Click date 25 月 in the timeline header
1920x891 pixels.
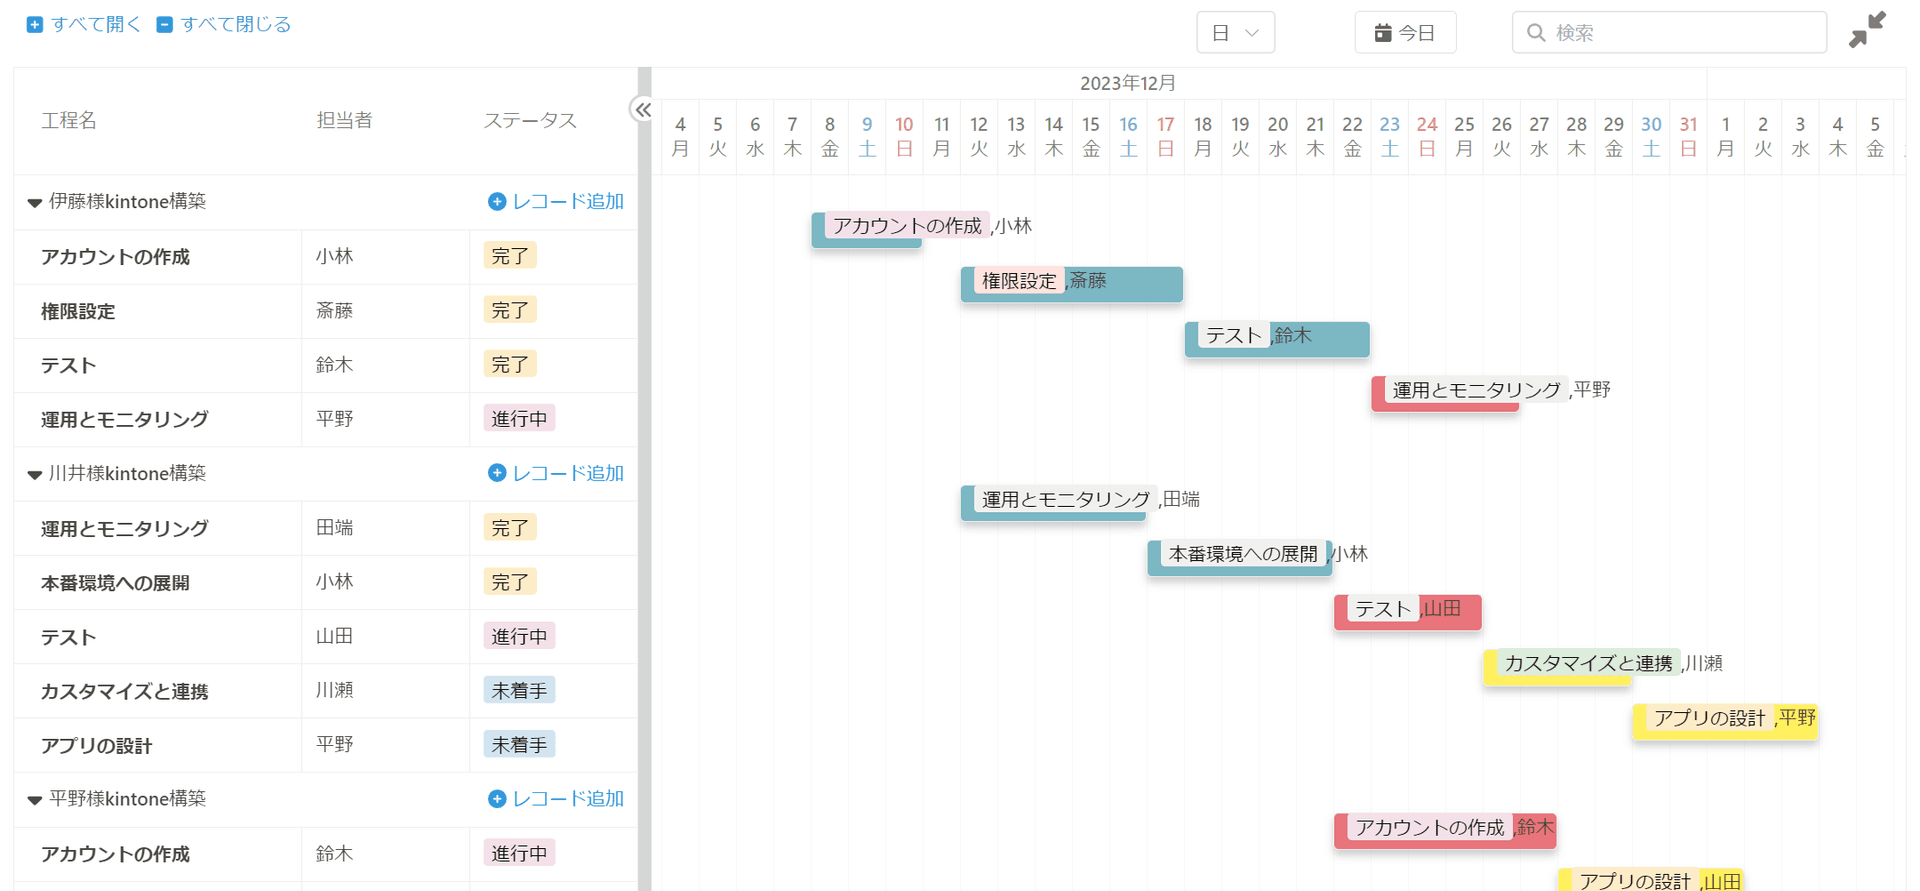pos(1464,136)
